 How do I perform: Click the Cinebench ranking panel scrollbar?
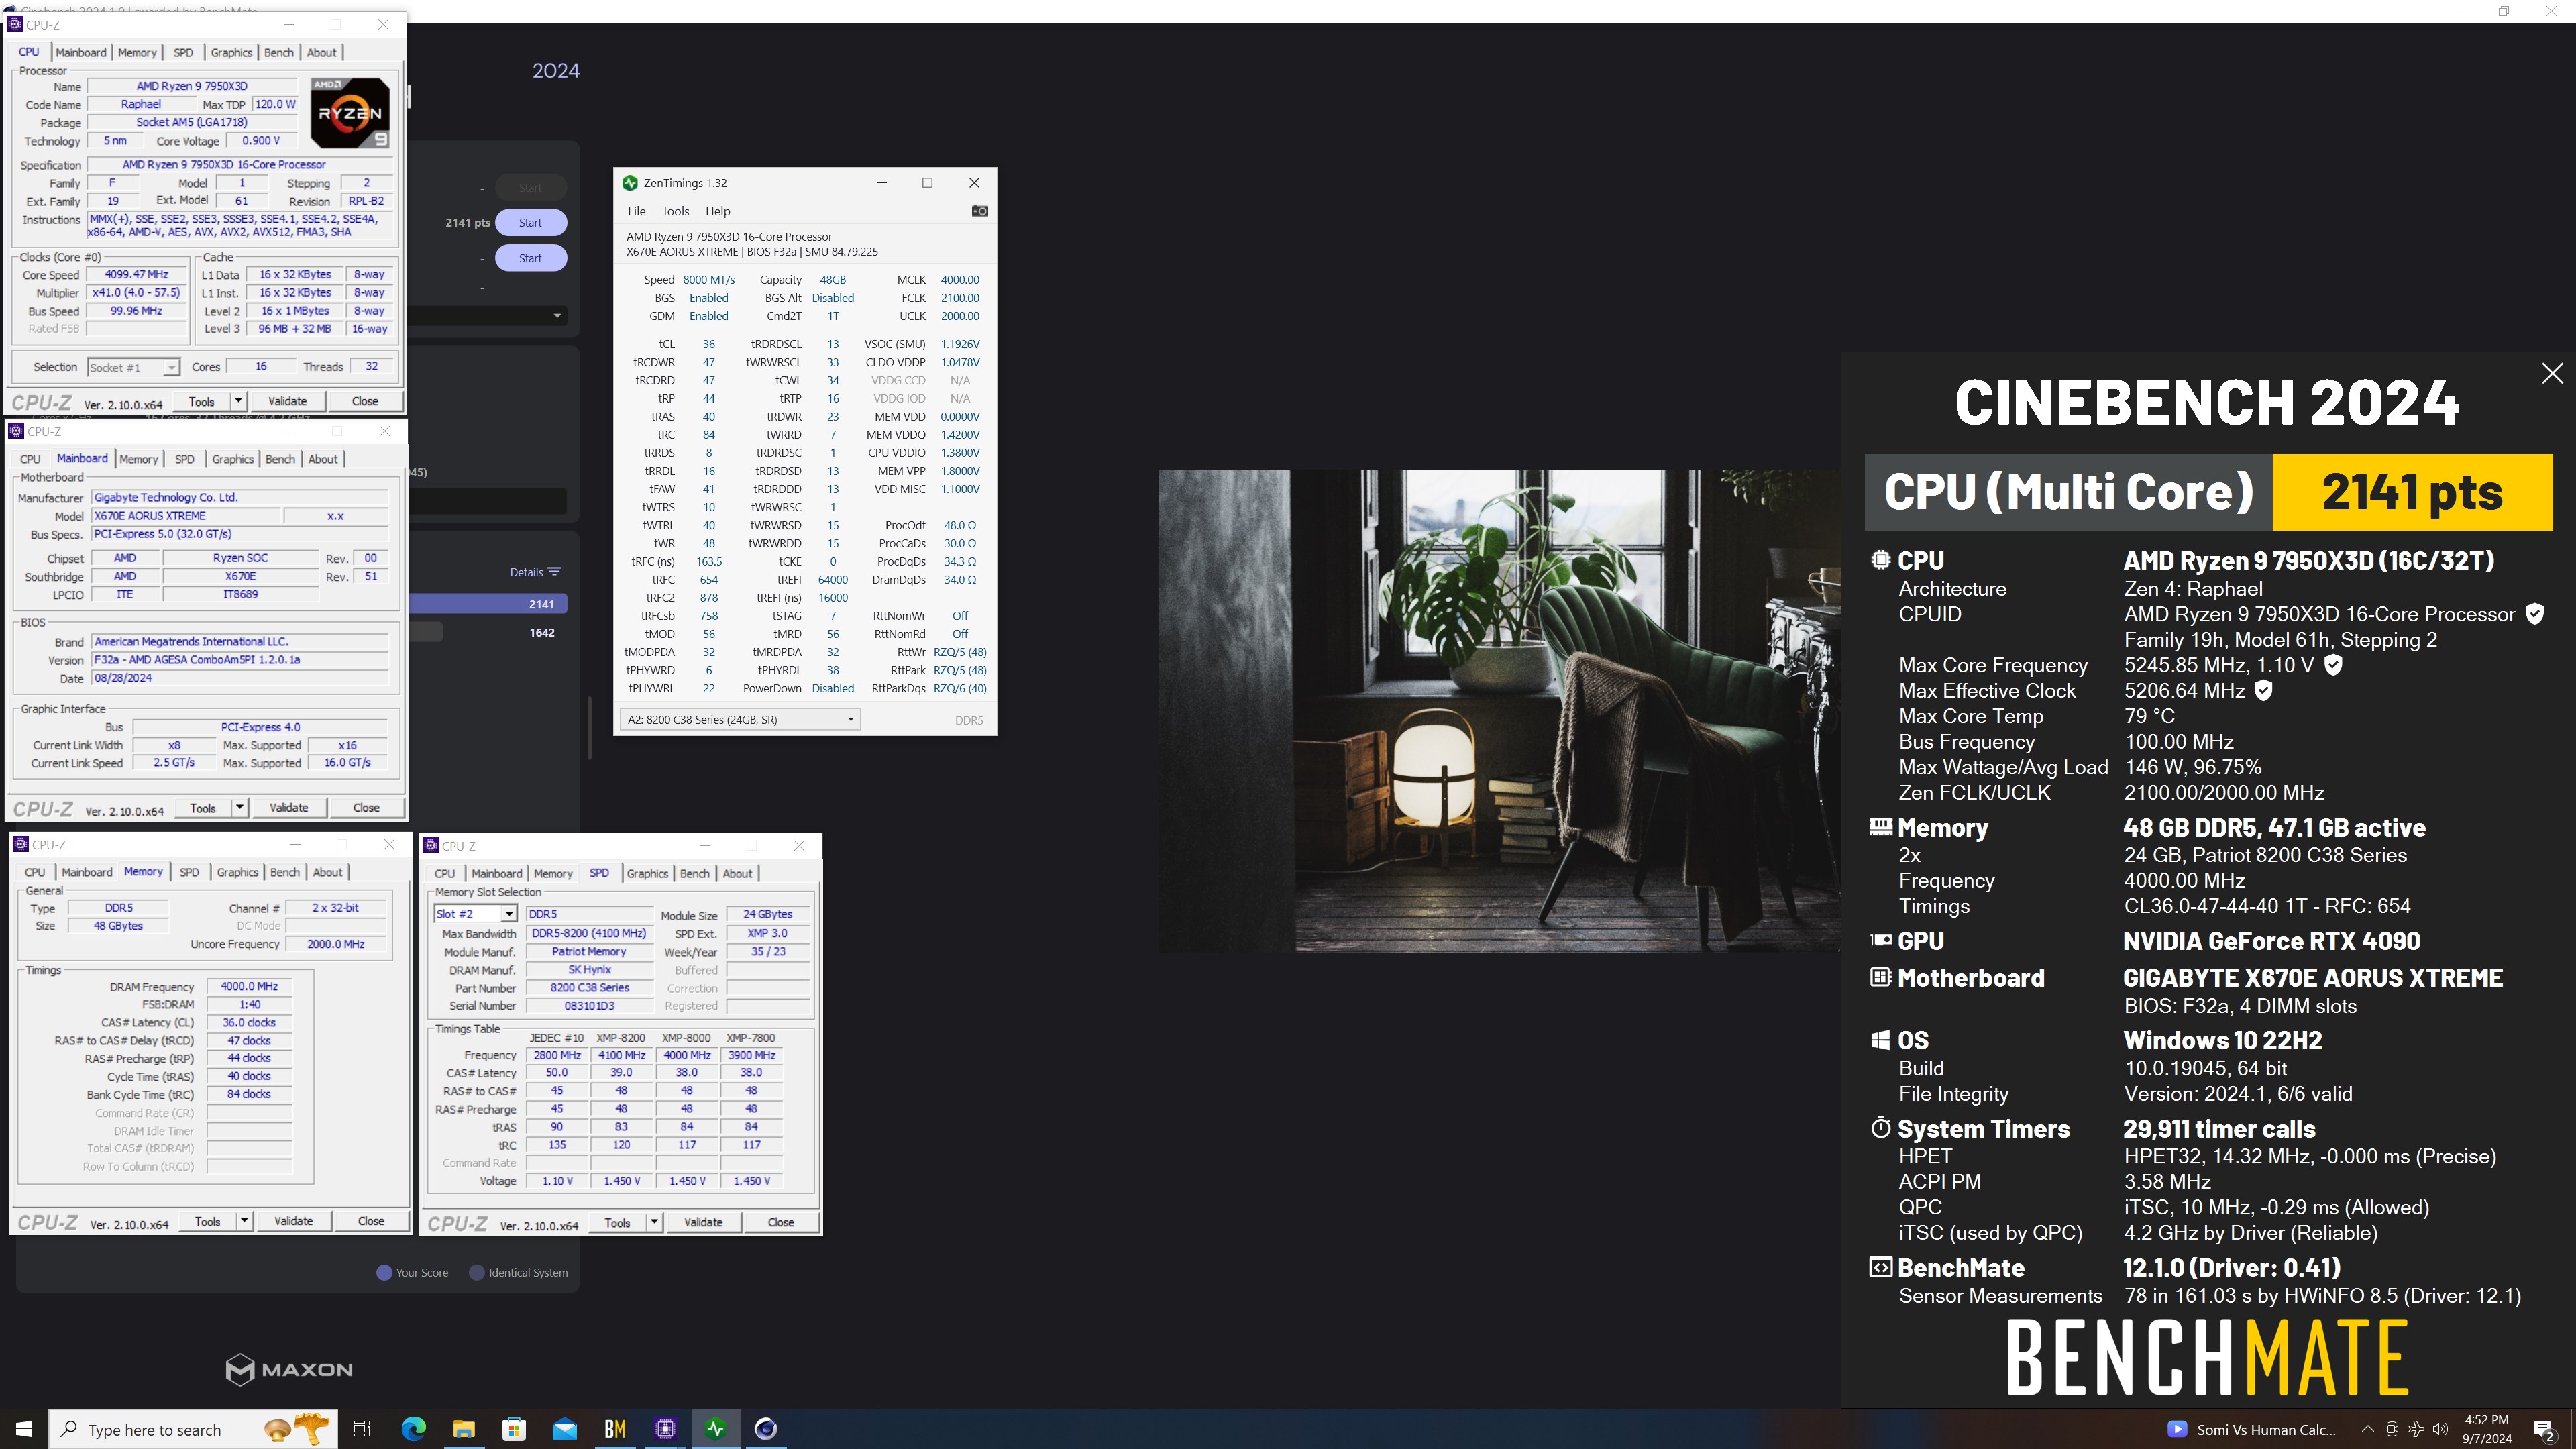590,728
